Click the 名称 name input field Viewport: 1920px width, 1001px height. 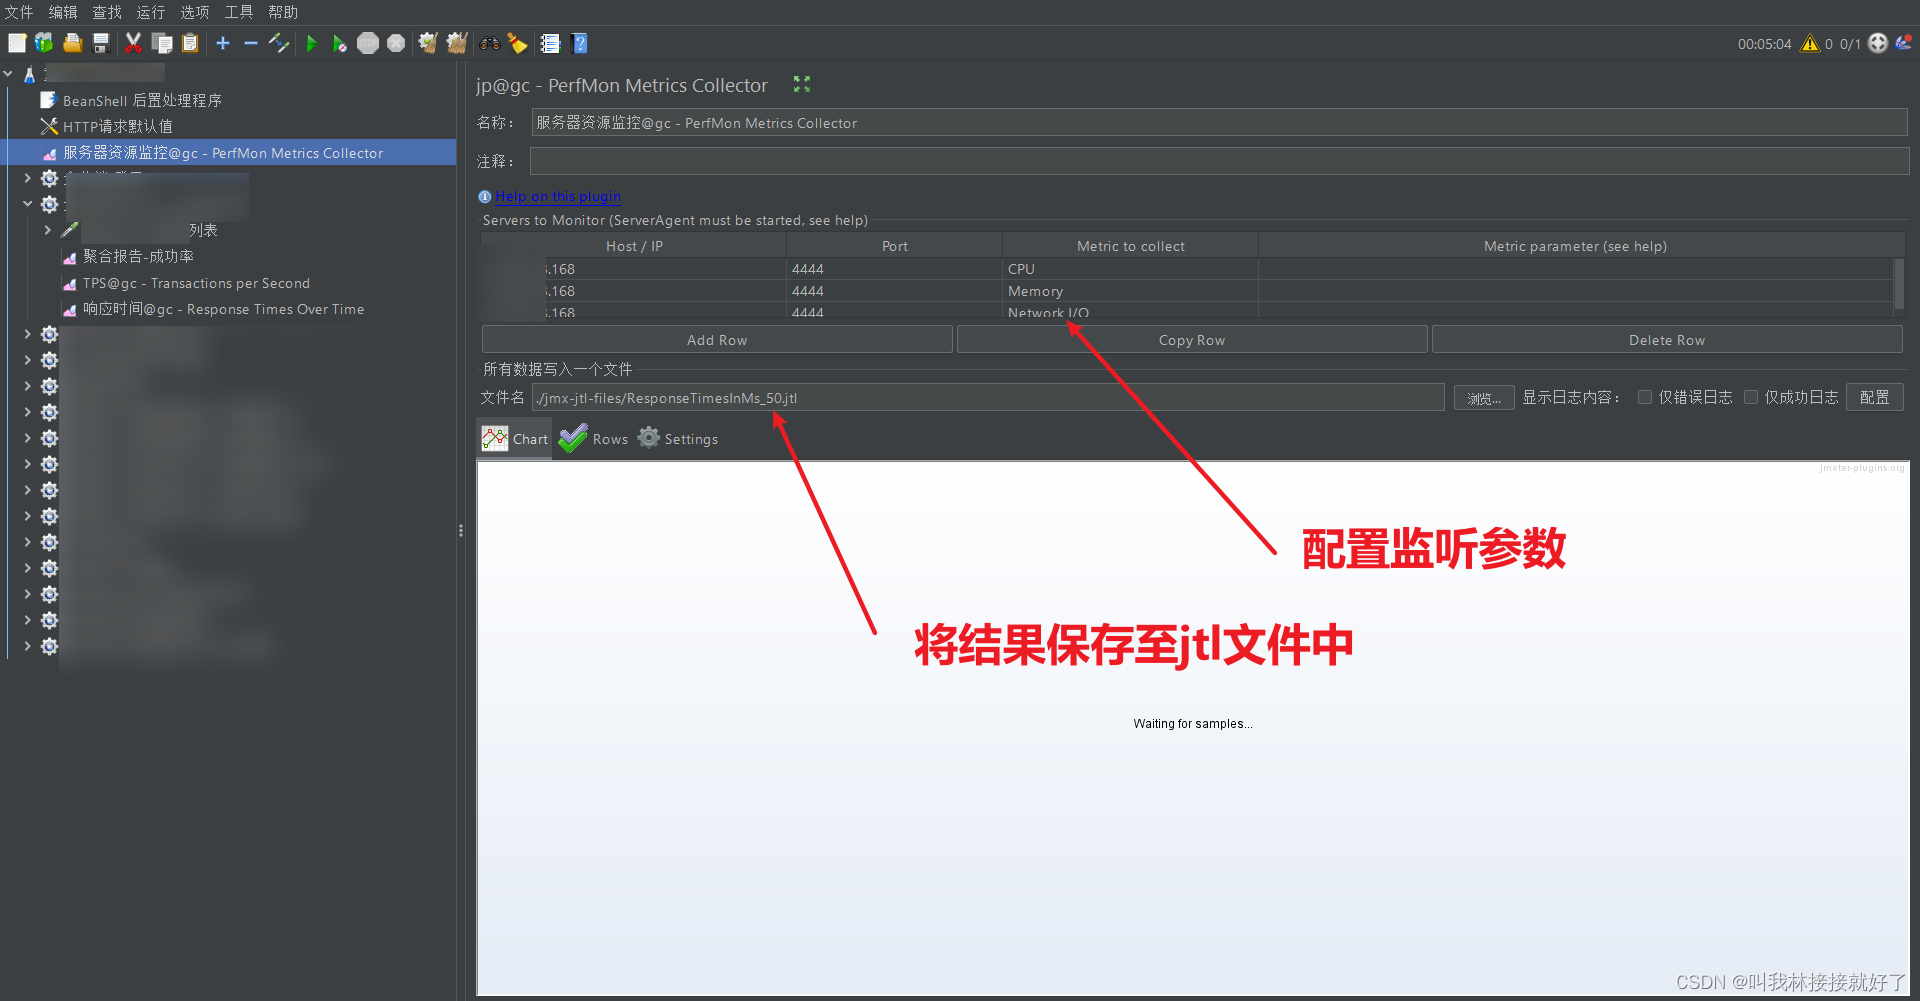pos(1219,123)
